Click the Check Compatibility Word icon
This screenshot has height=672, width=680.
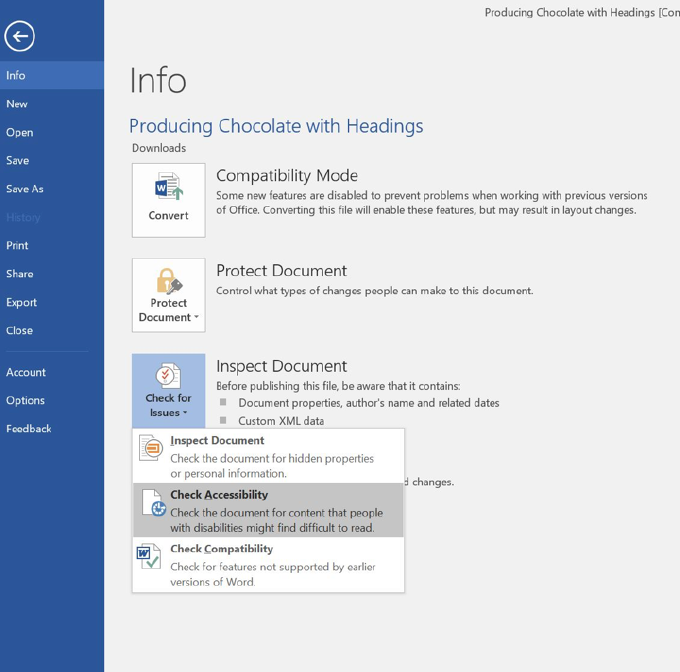[149, 556]
